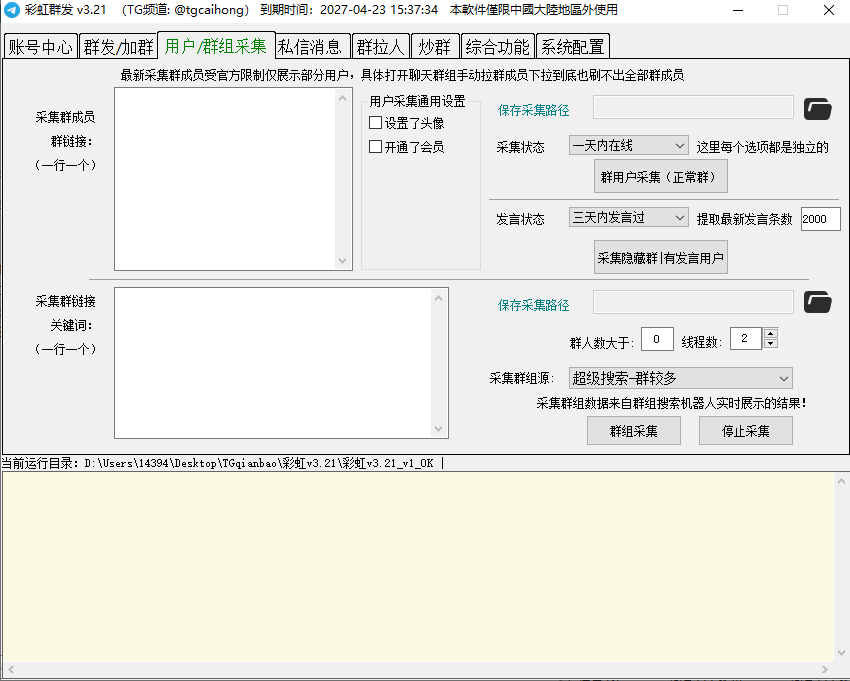Expand the 发言状态 dropdown (三天内发言过)
The image size is (850, 681).
pos(628,218)
